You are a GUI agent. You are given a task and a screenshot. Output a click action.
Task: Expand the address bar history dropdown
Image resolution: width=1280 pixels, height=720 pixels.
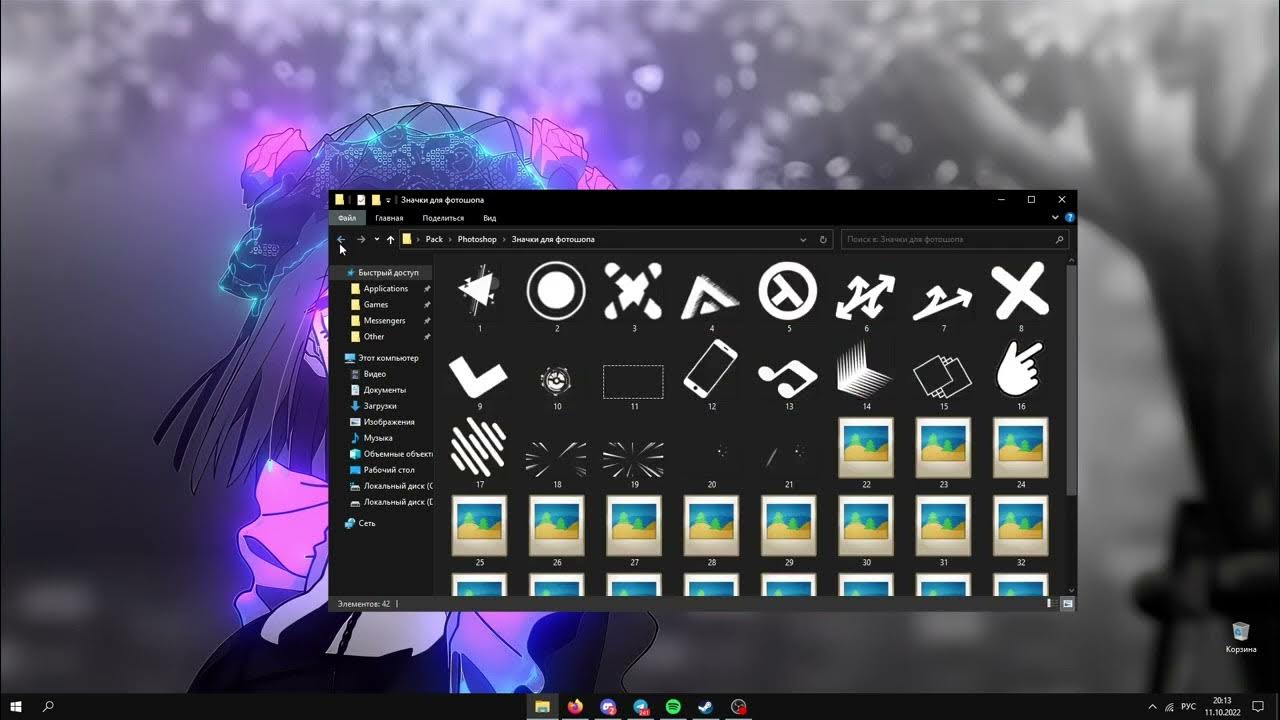(803, 240)
